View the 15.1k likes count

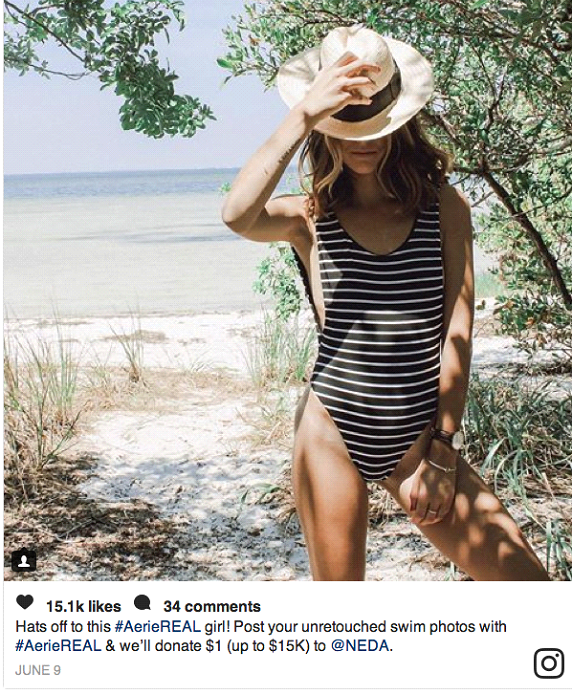click(x=83, y=606)
